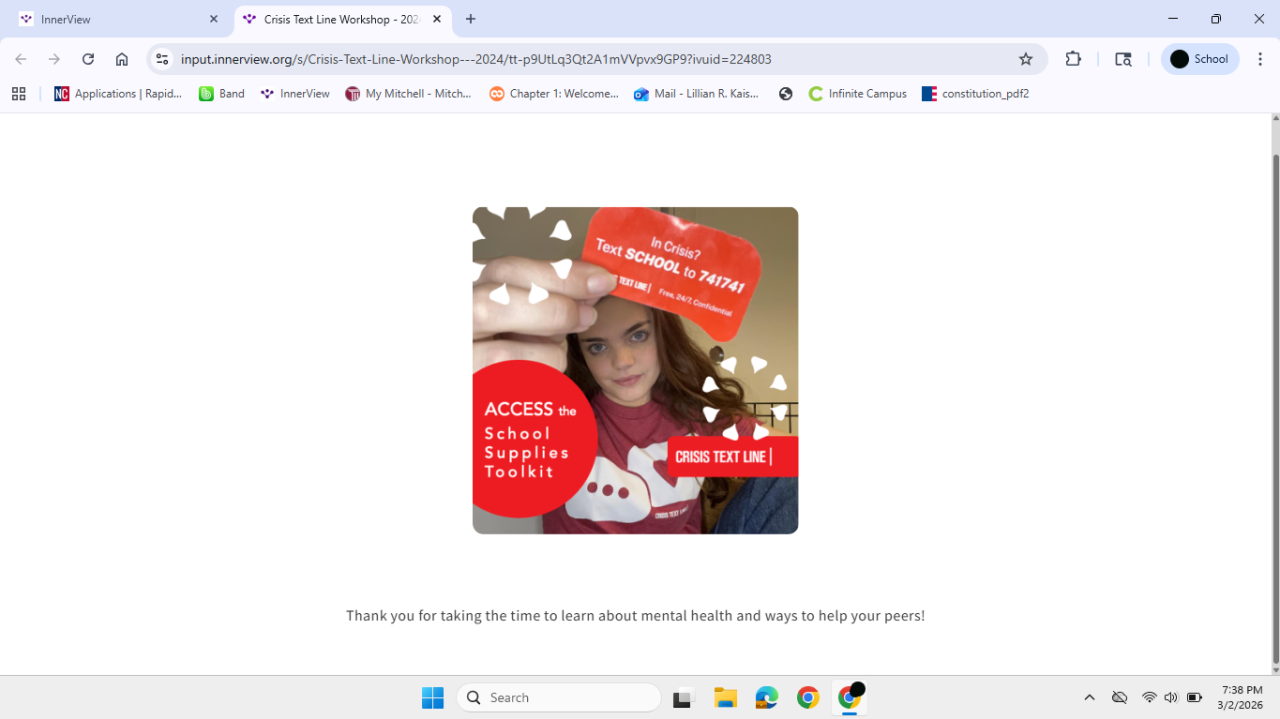Go forward in browser history
This screenshot has width=1280, height=719.
point(54,59)
